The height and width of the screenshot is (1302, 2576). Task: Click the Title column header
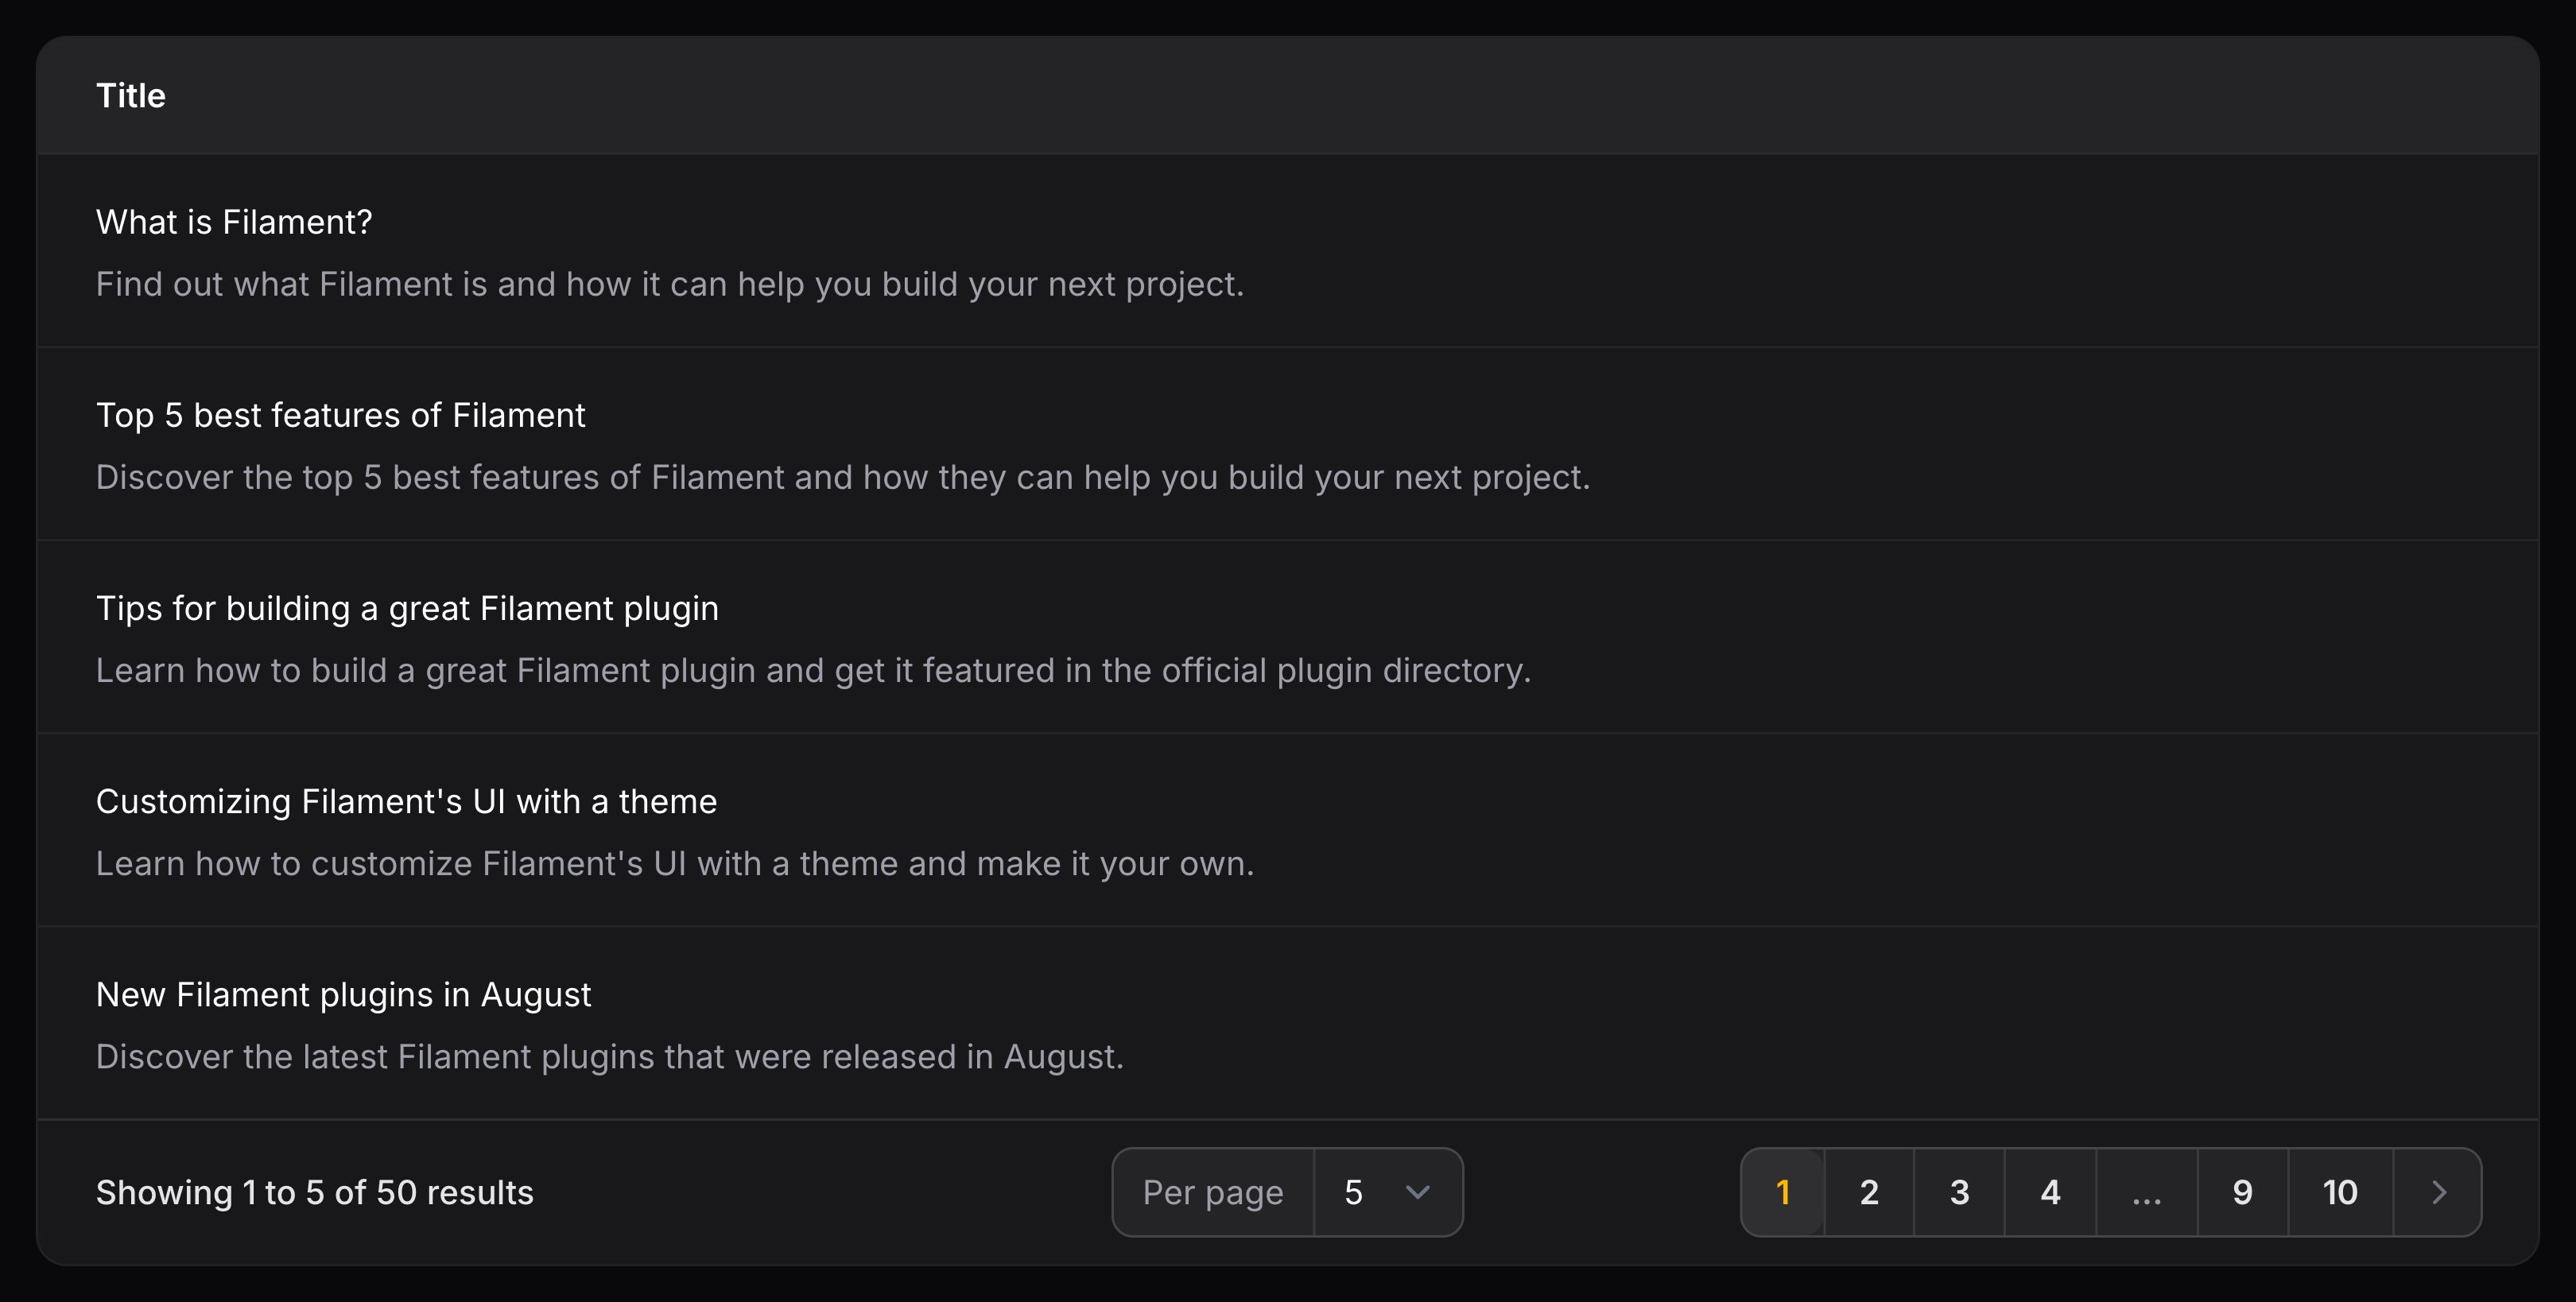(x=131, y=95)
